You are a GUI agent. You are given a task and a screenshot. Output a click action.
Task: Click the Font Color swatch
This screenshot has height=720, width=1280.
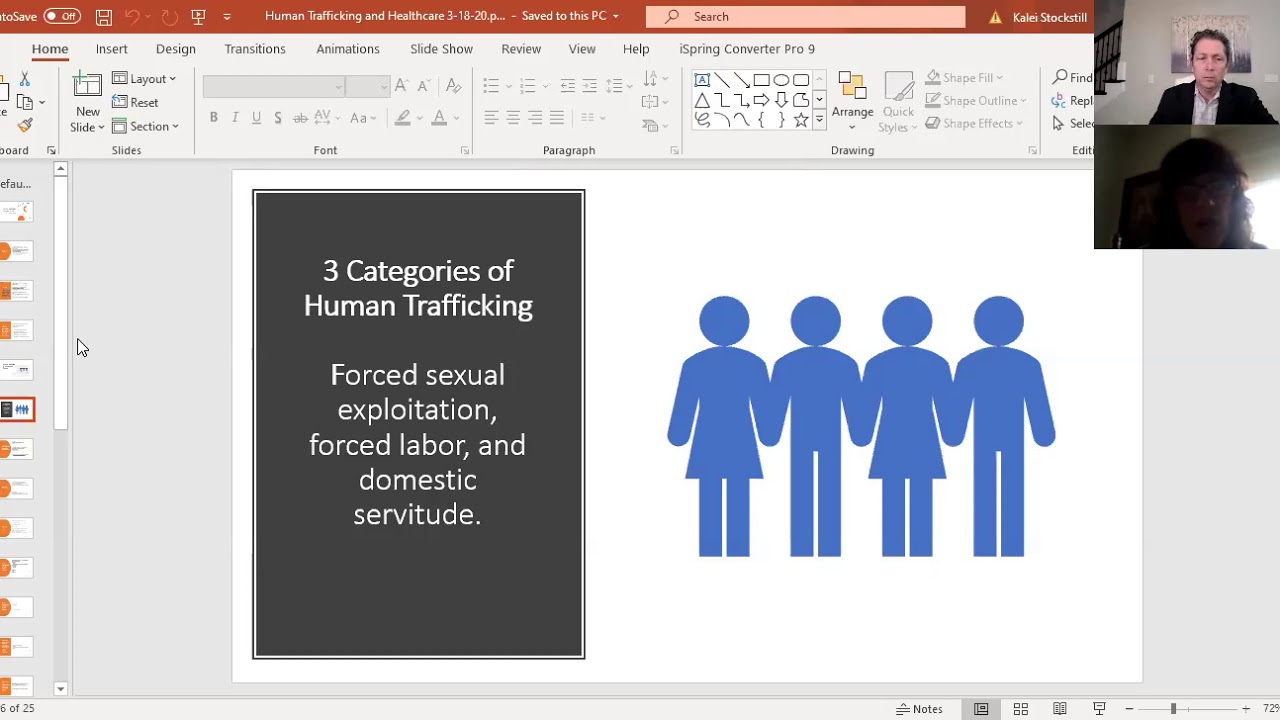coord(439,118)
